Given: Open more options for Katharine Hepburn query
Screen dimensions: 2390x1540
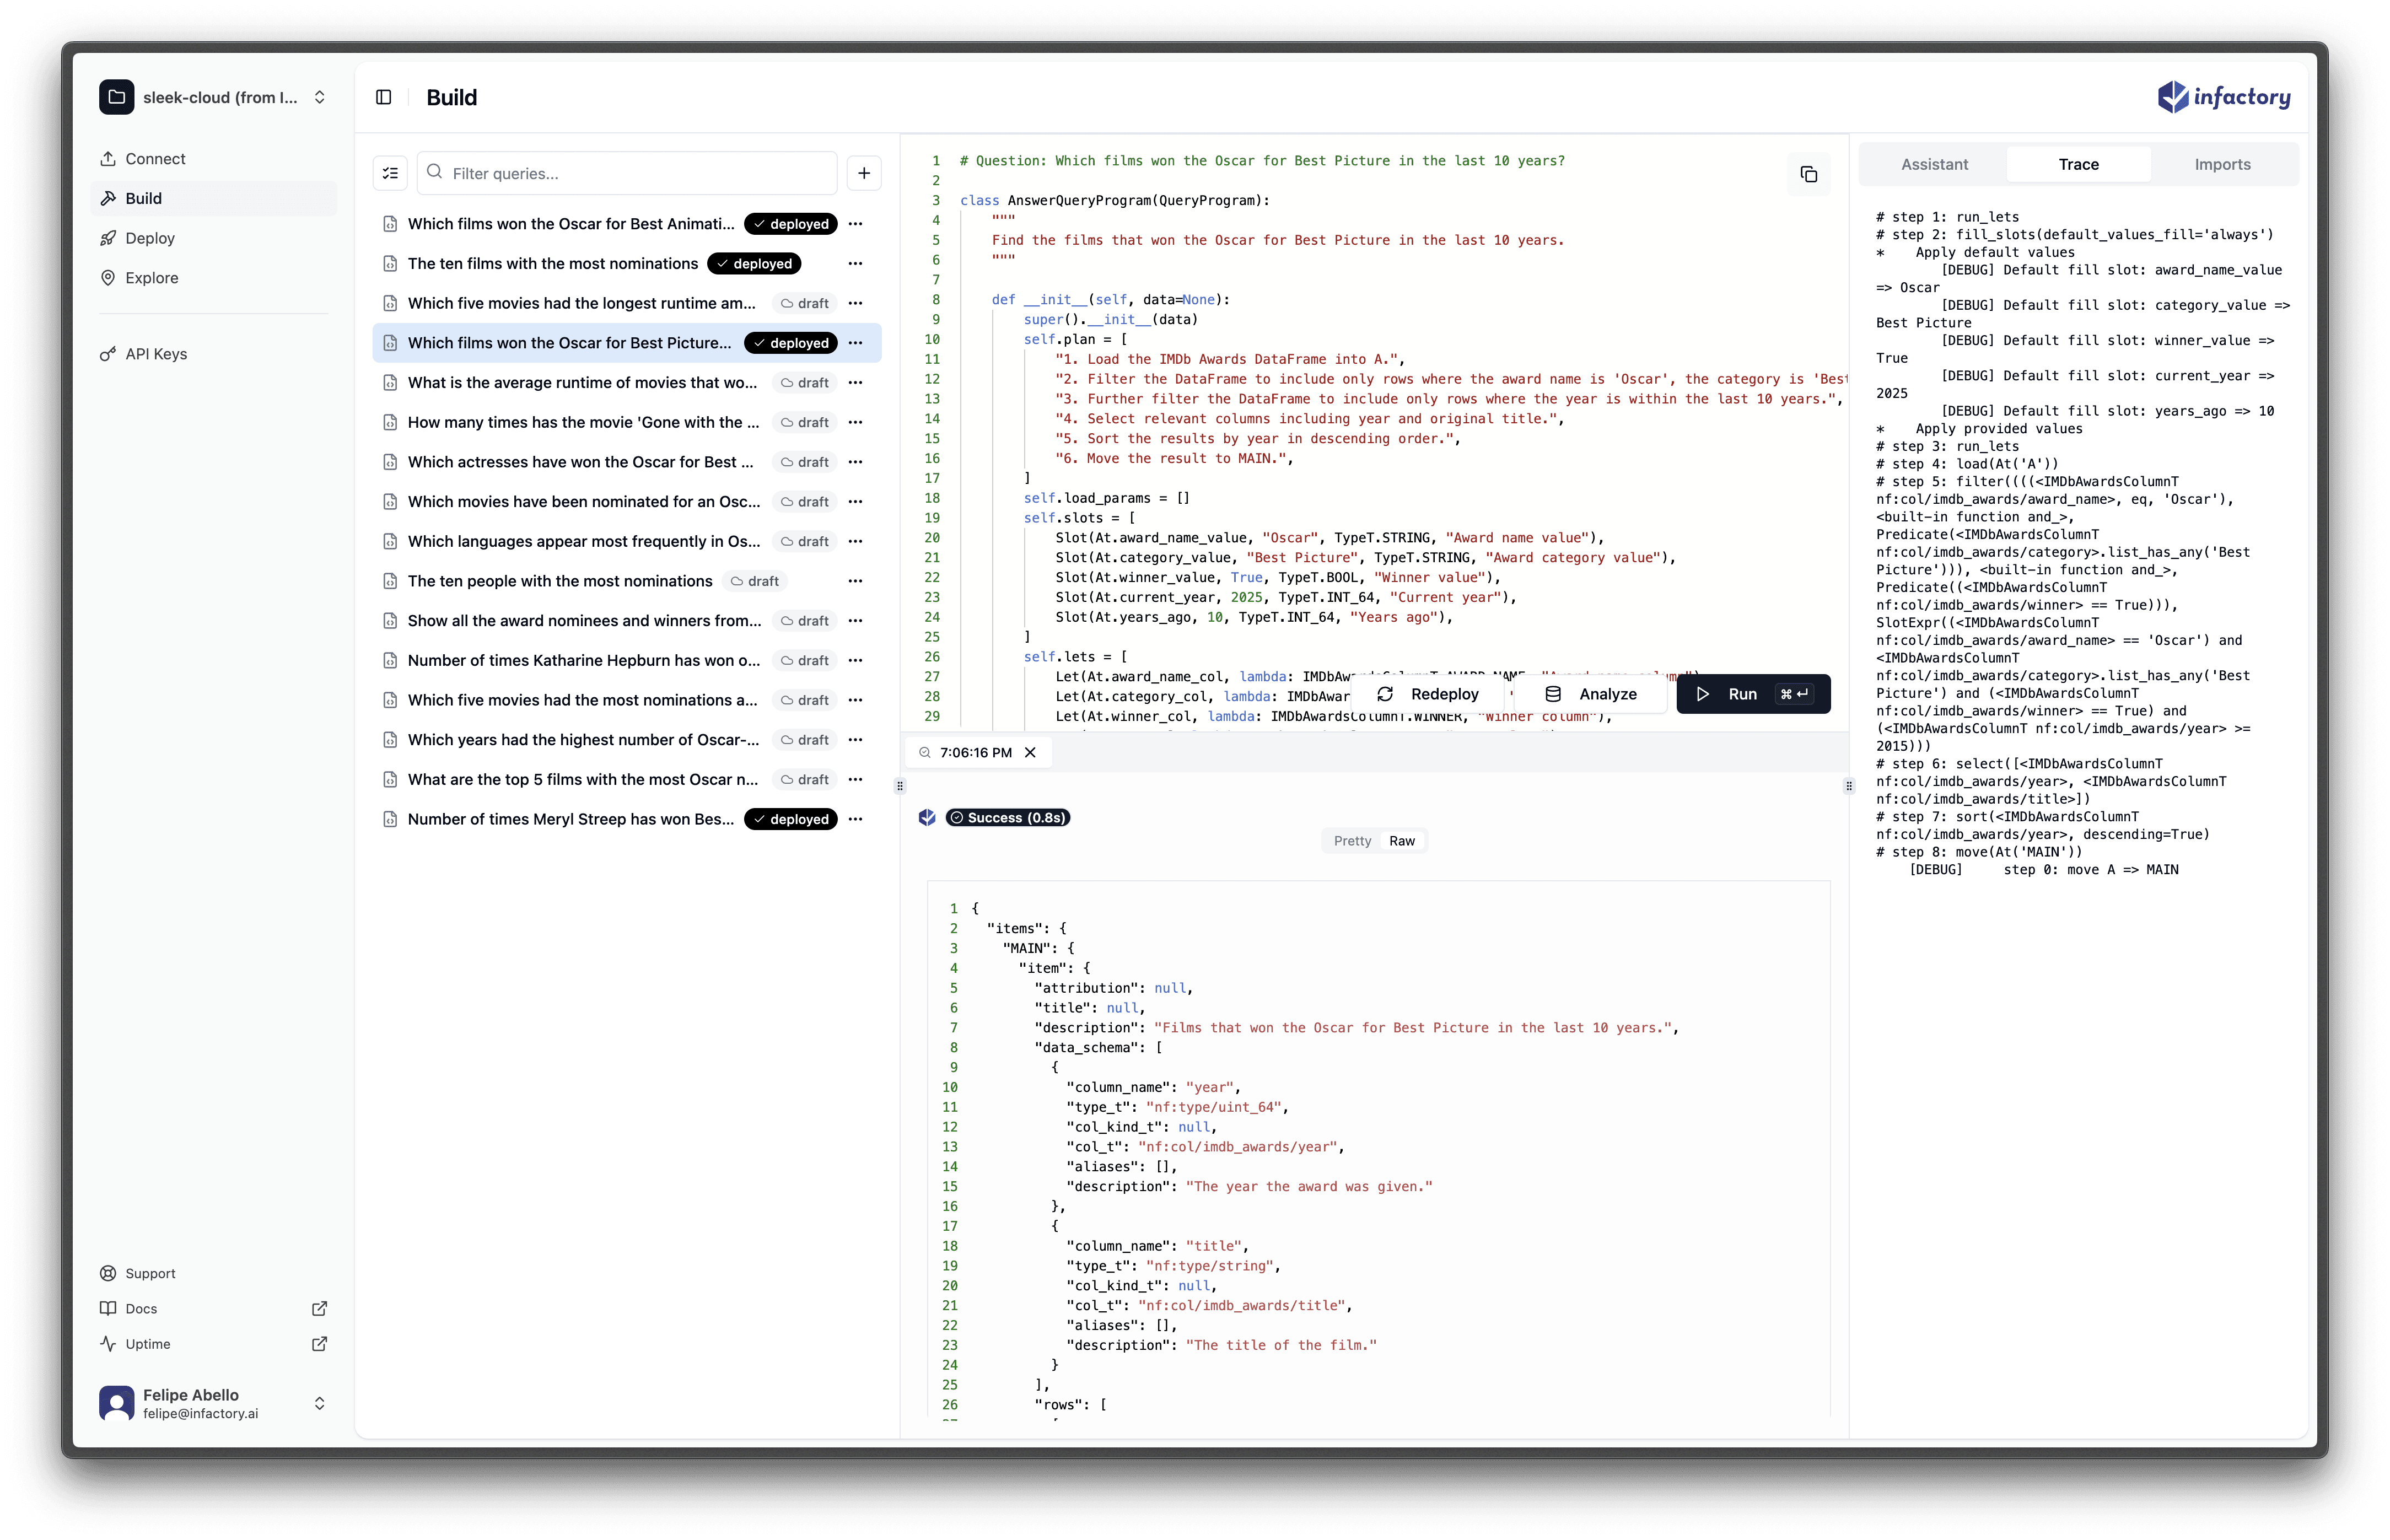Looking at the screenshot, I should pyautogui.click(x=855, y=660).
